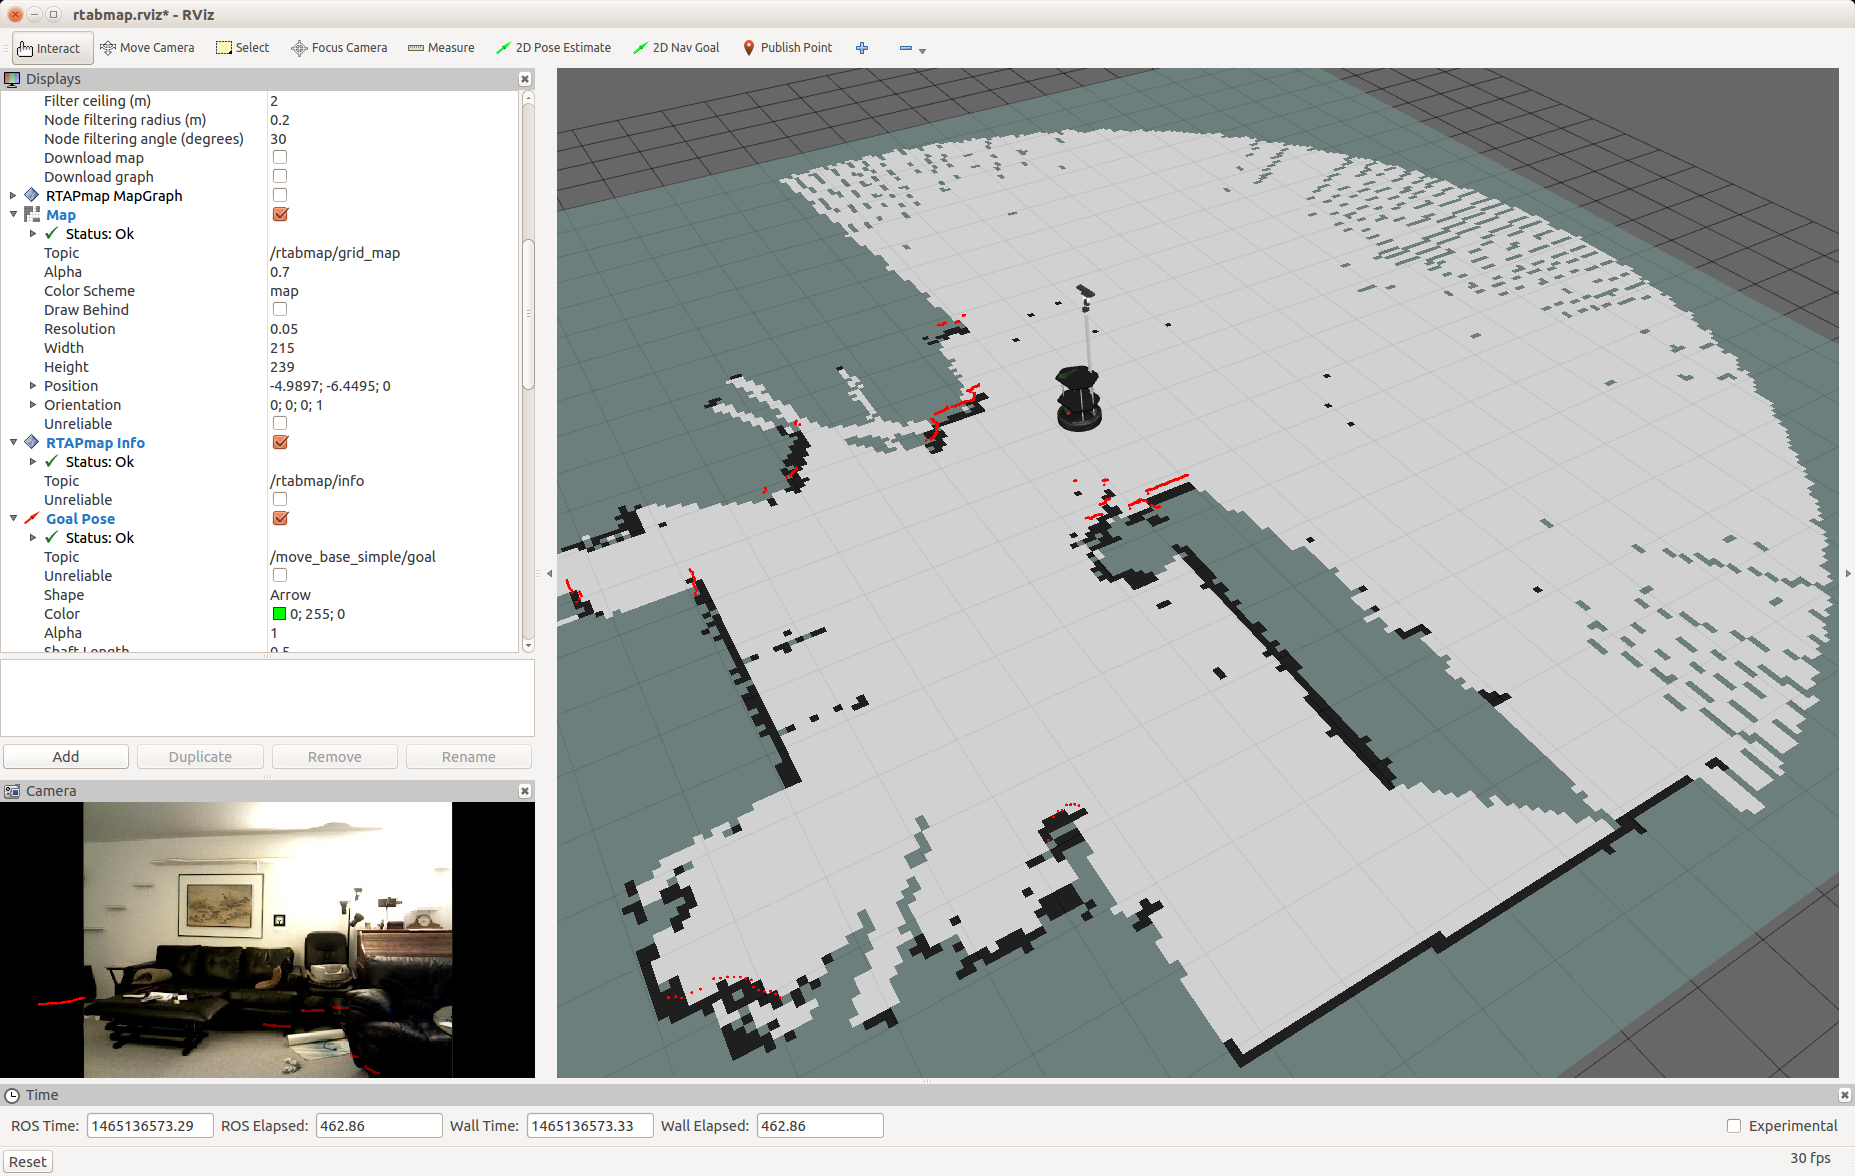The width and height of the screenshot is (1855, 1176).
Task: Collapse the Map display tree
Action: [13, 215]
